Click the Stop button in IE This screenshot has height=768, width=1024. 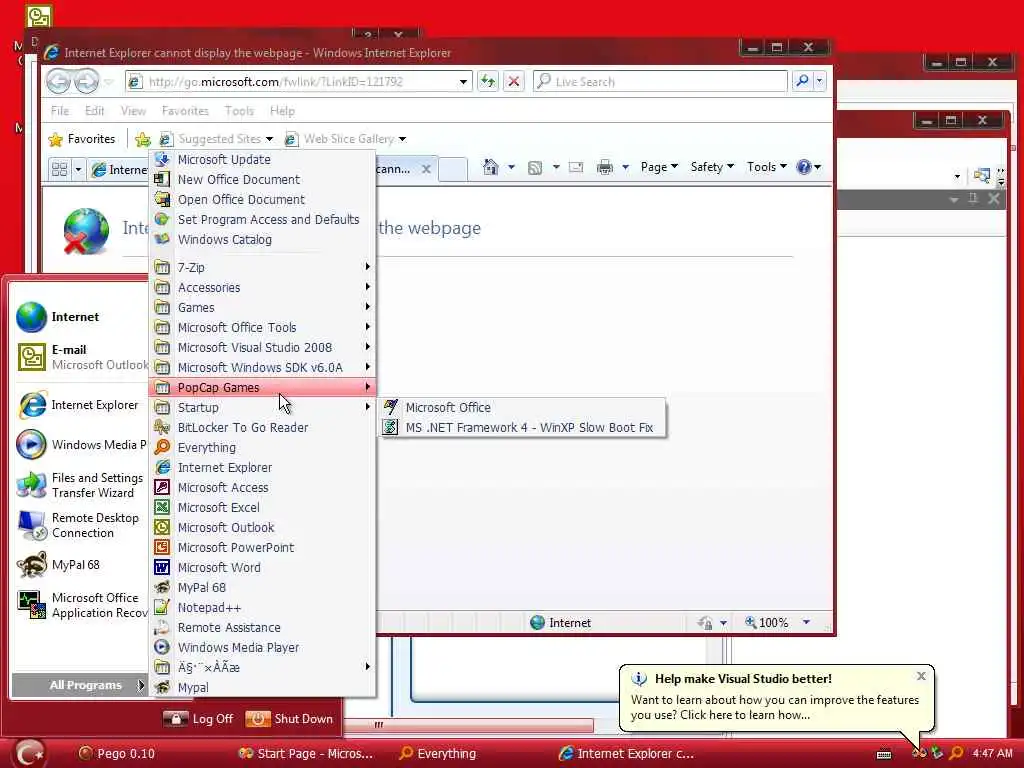[x=514, y=82]
